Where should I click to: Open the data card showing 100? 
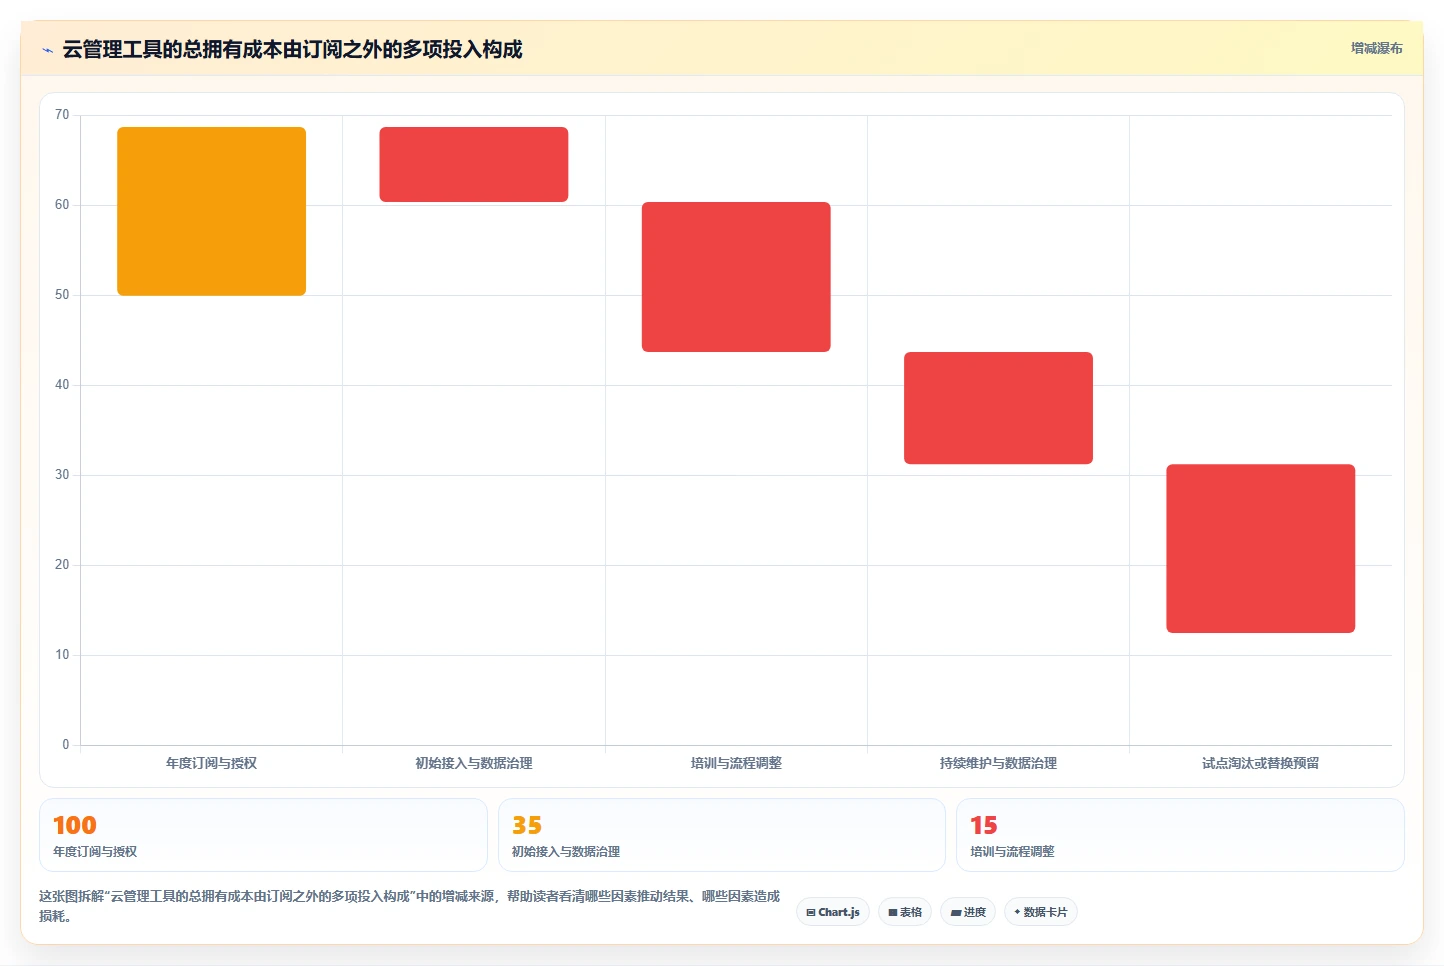pos(263,835)
